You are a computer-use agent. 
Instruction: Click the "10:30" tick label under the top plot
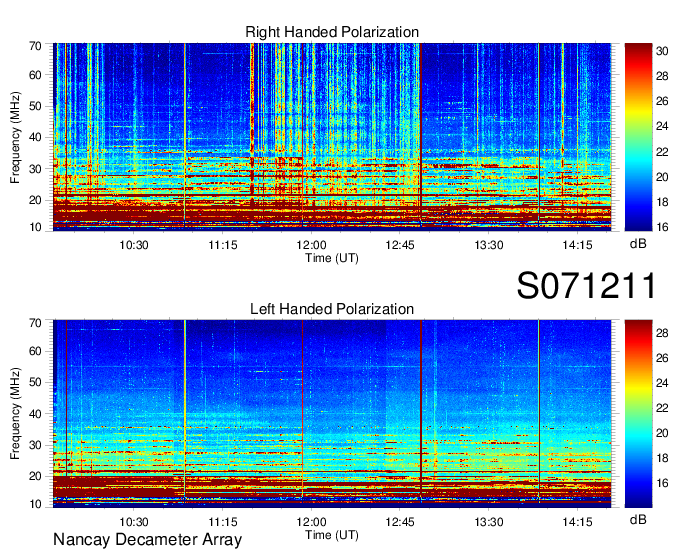tap(134, 245)
